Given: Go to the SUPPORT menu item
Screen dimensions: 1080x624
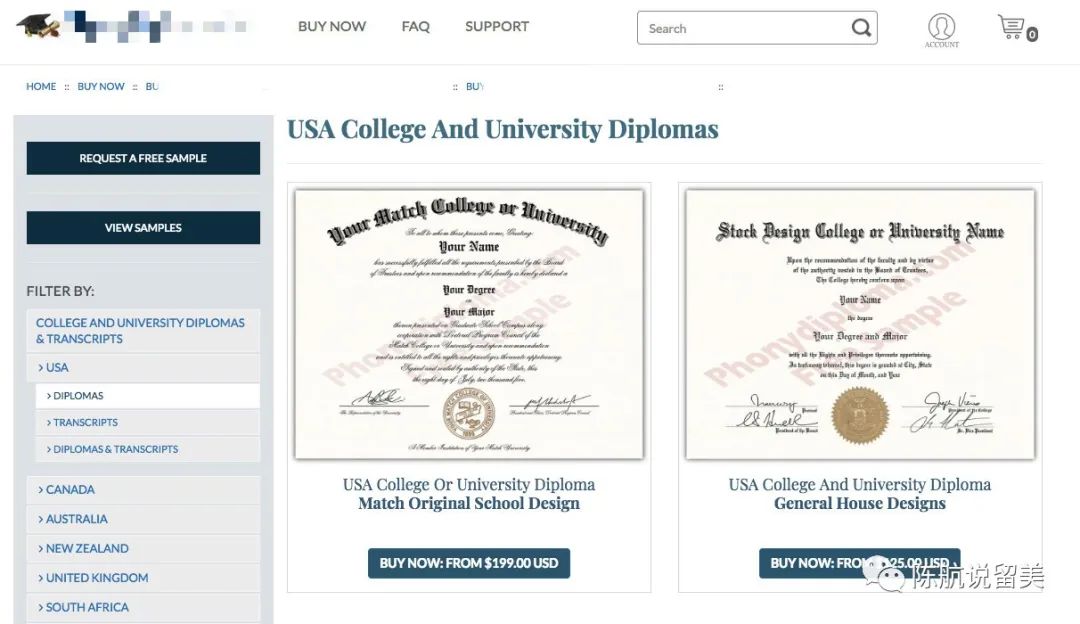Looking at the screenshot, I should point(497,27).
